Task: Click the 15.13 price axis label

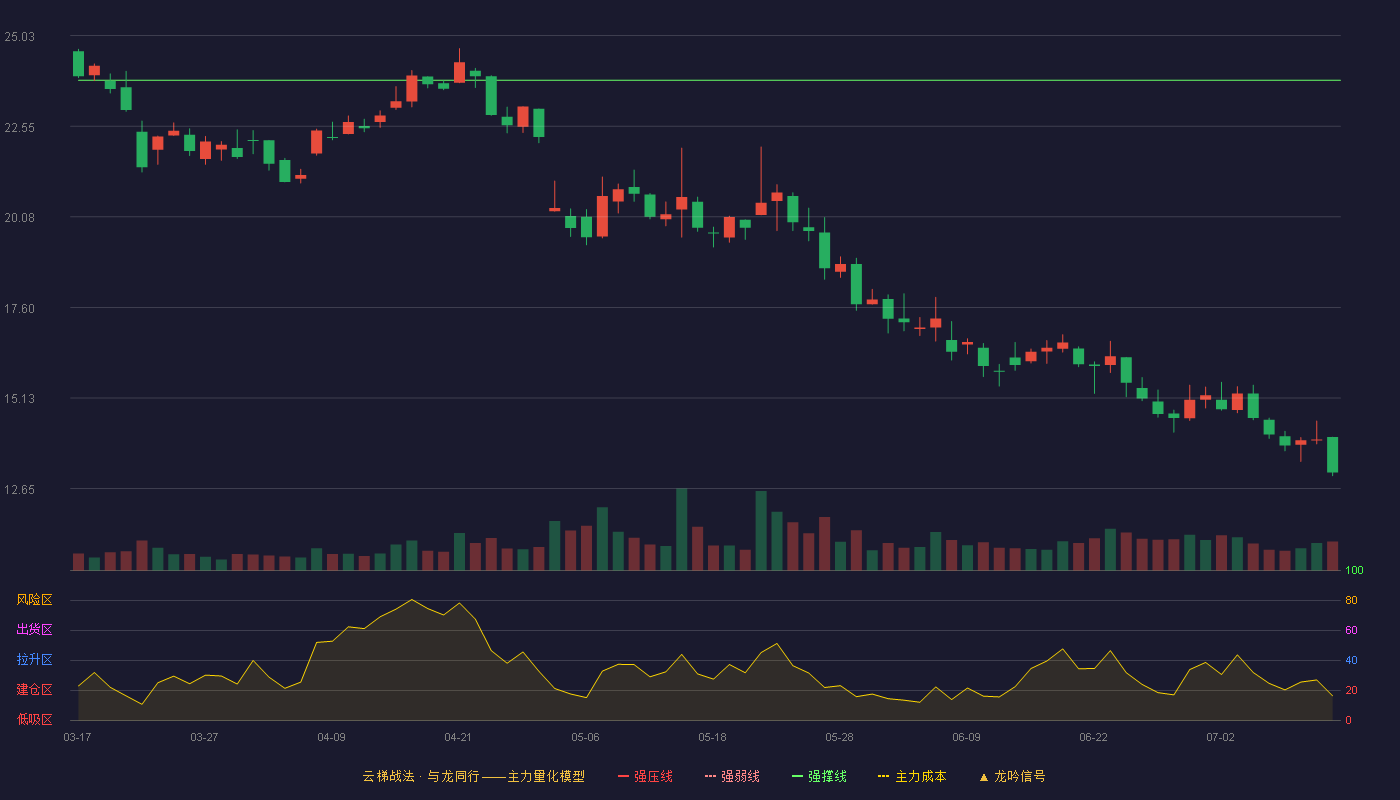Action: click(x=19, y=399)
